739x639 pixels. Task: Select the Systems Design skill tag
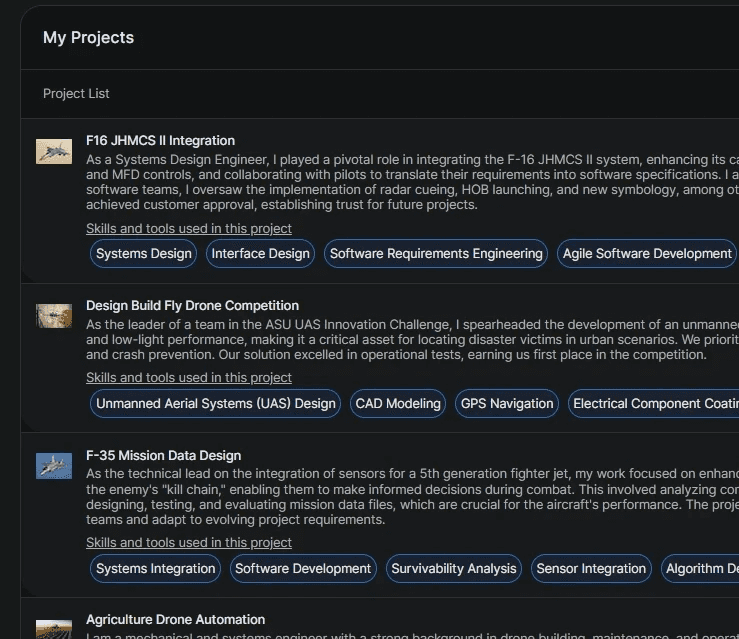tap(144, 254)
